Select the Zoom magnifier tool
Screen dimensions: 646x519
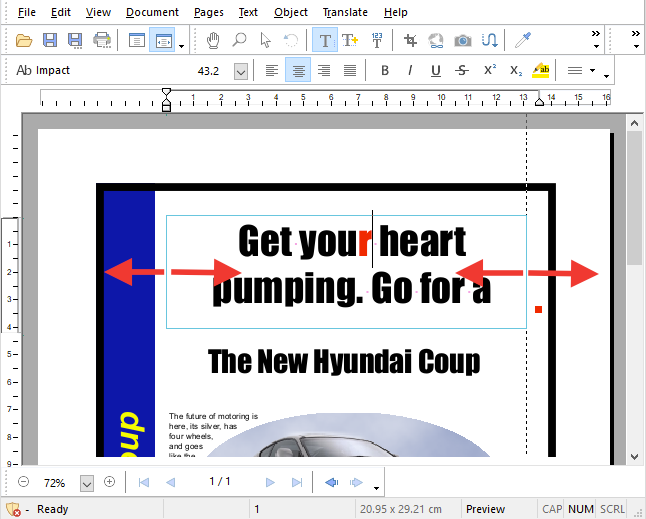pyautogui.click(x=239, y=40)
